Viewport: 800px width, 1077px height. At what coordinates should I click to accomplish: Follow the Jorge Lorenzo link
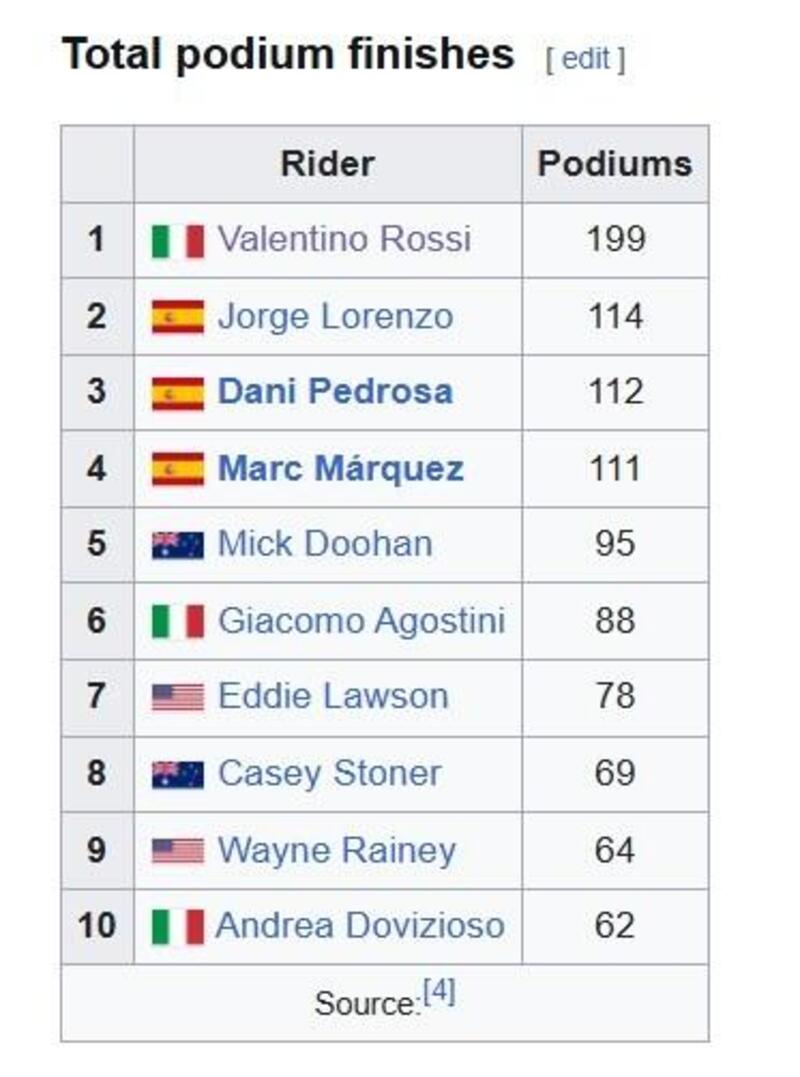(335, 317)
